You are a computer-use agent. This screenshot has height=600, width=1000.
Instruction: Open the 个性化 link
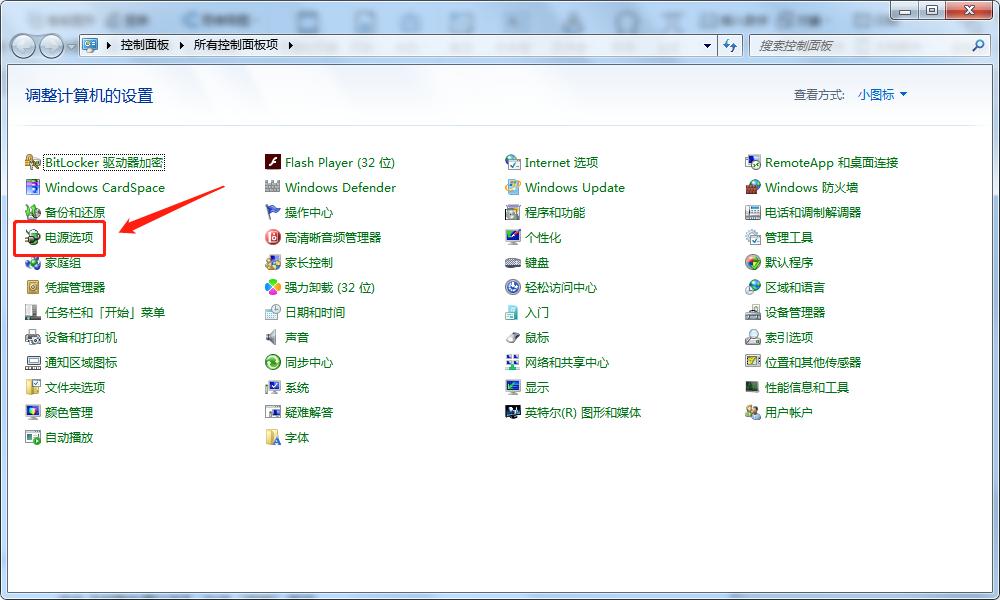tap(543, 237)
